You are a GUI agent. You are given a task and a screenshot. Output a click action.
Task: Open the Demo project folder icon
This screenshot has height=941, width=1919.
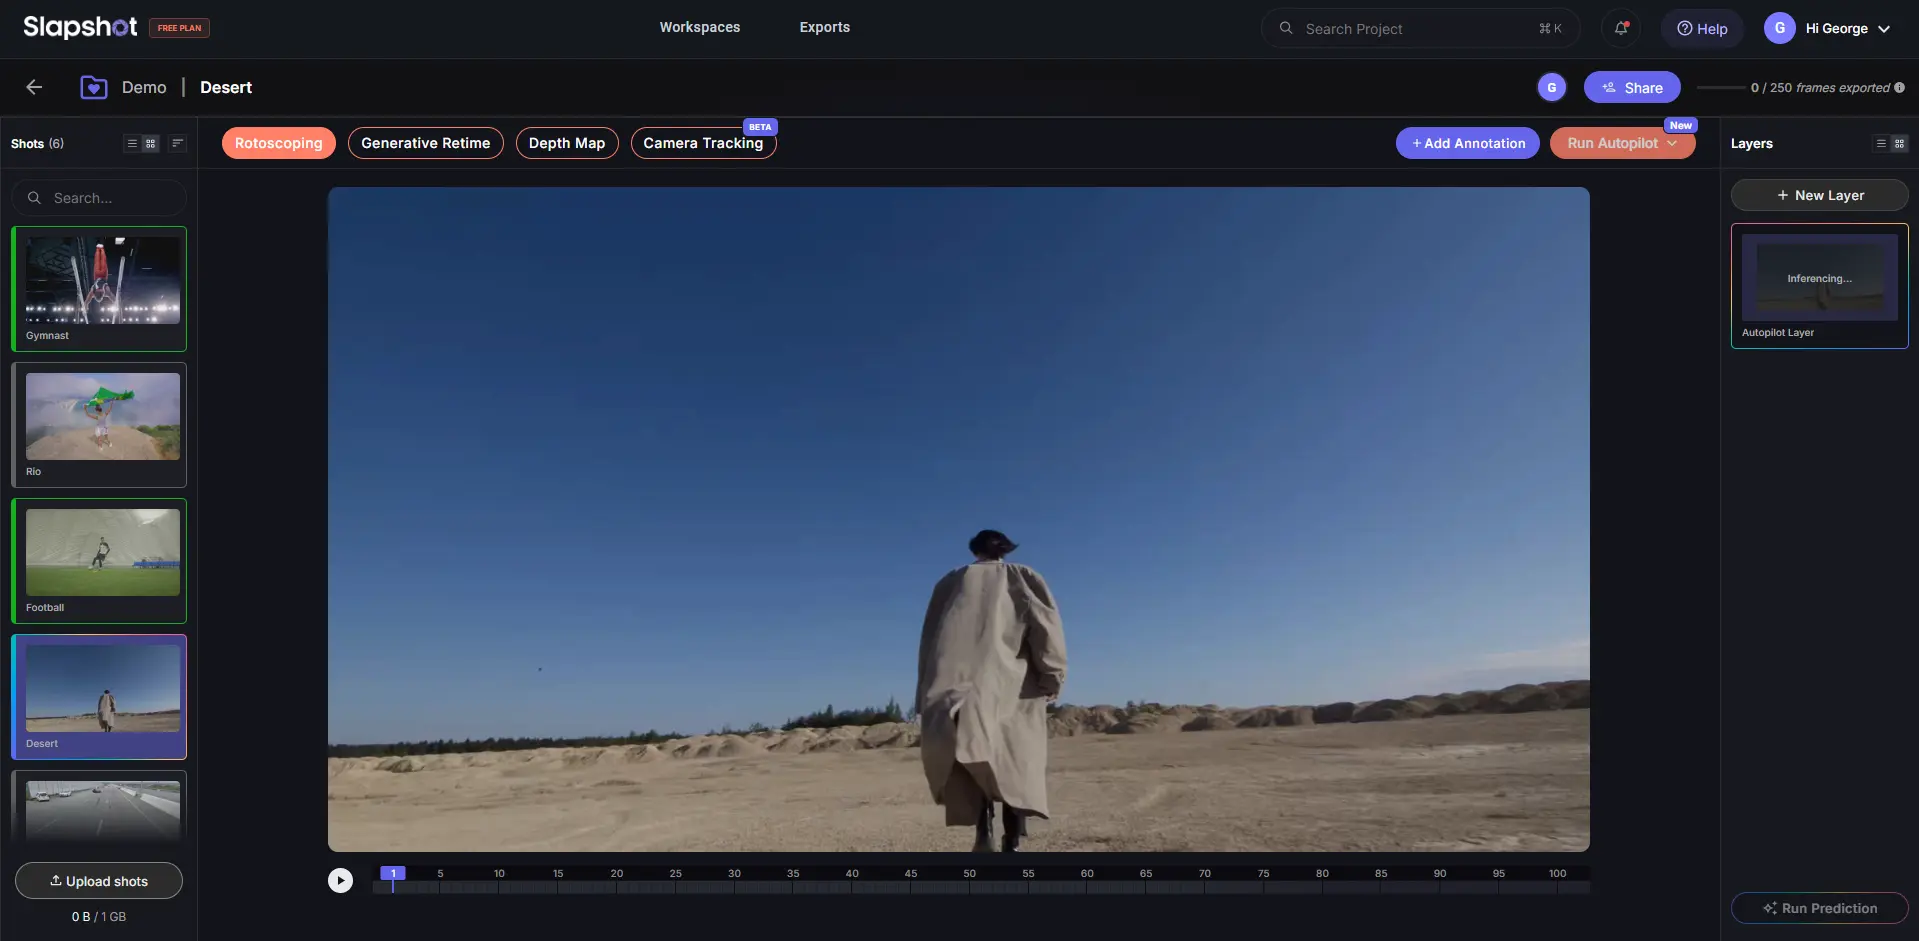[x=94, y=87]
